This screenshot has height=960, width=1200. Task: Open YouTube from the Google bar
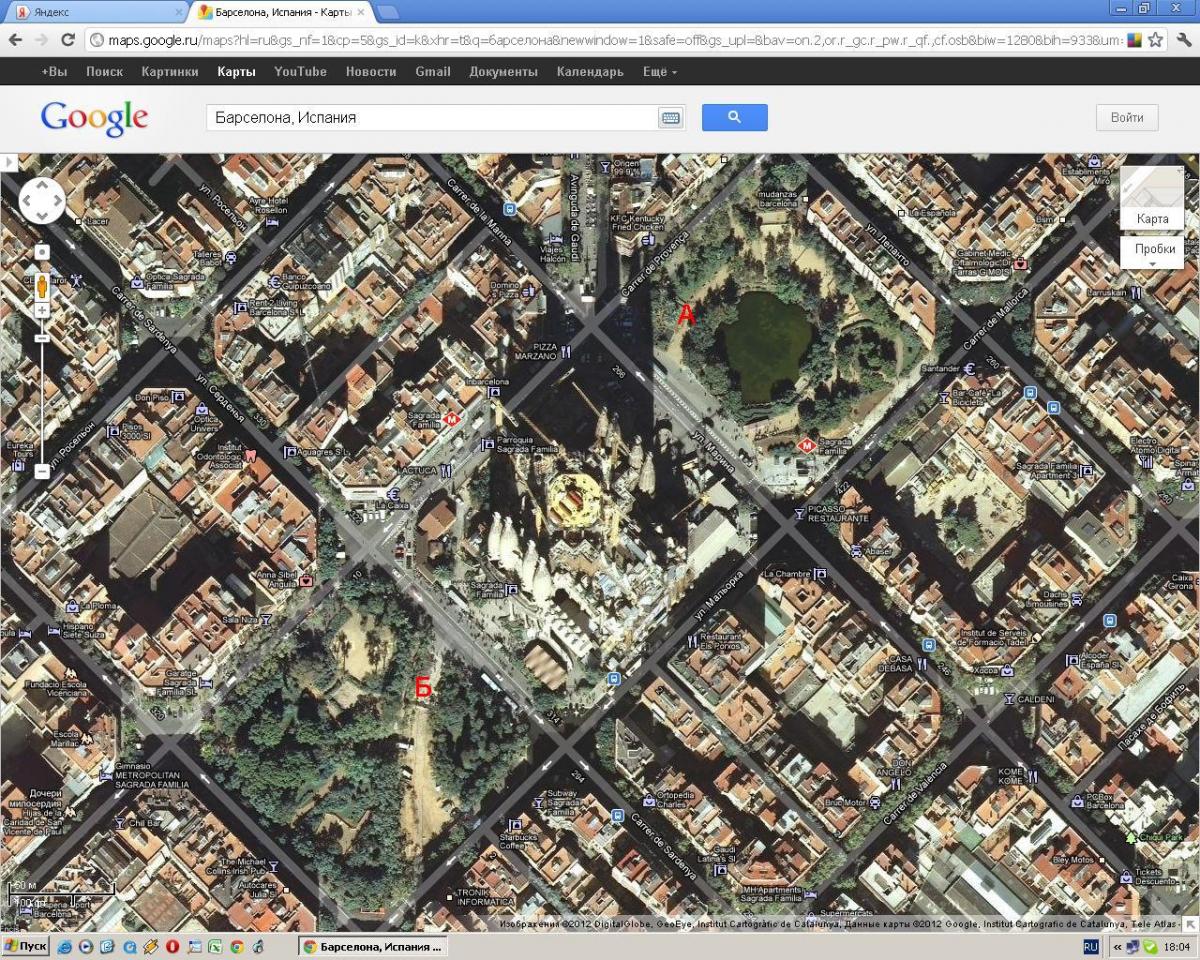click(x=300, y=72)
